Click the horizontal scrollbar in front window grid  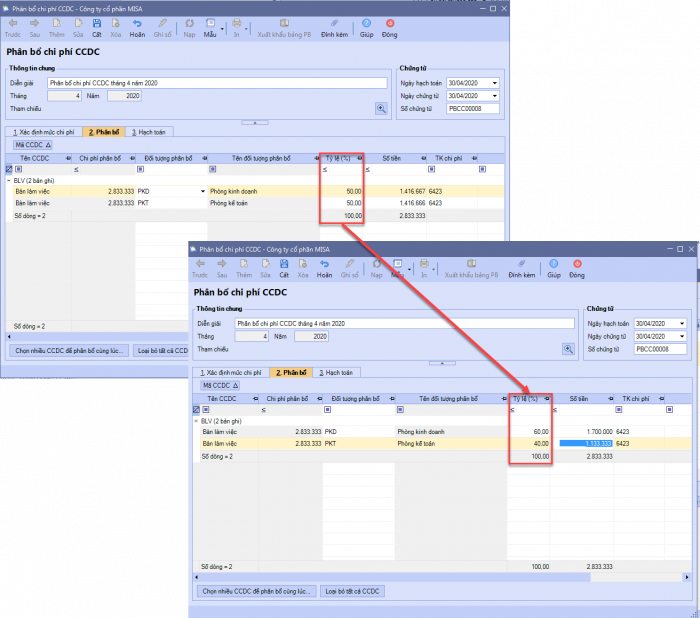[x=400, y=577]
